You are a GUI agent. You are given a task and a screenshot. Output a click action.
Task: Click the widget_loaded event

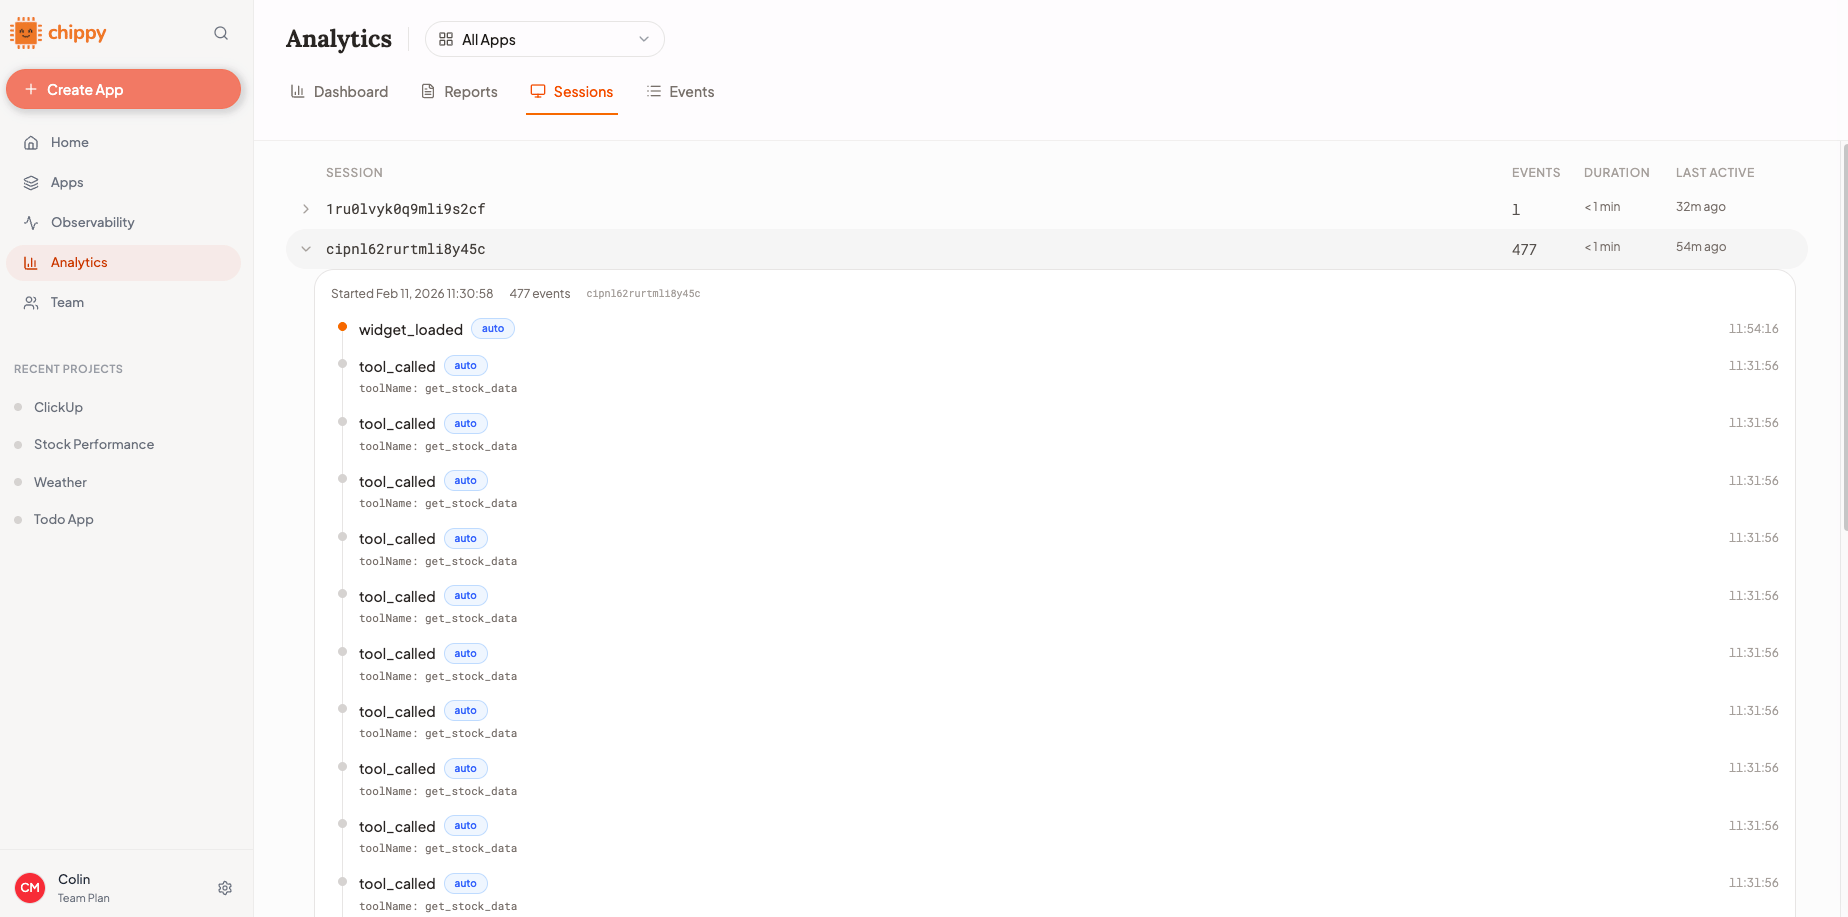(411, 329)
